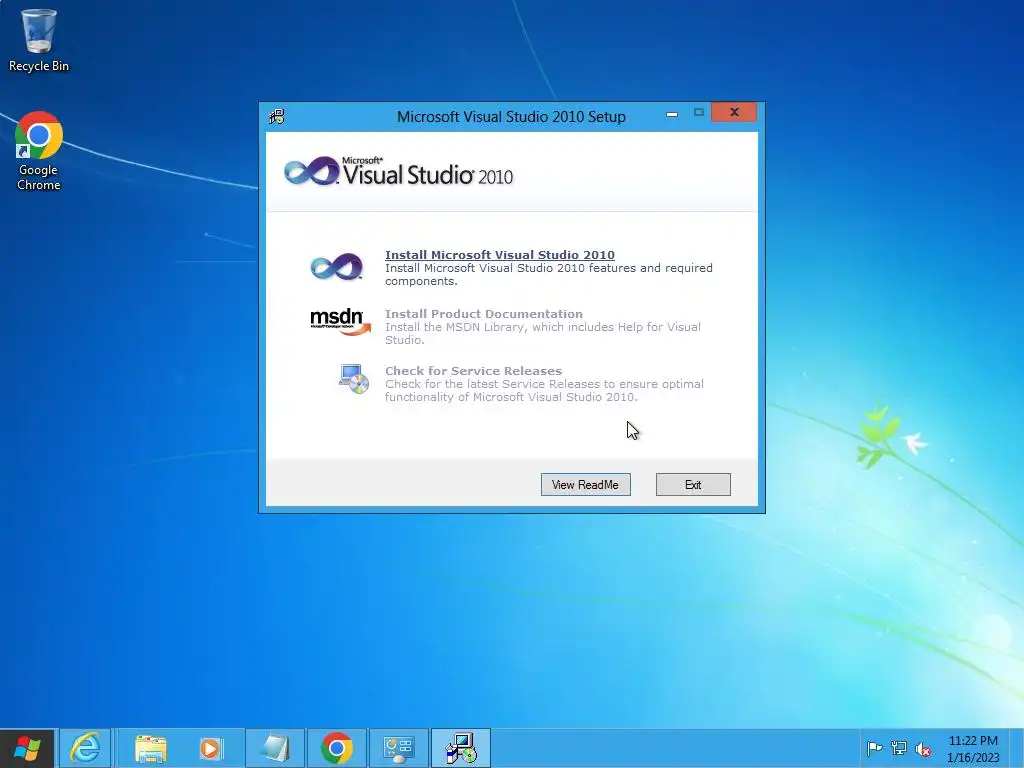Minimize the Visual Studio 2010 Setup window
This screenshot has height=768, width=1024.
671,114
